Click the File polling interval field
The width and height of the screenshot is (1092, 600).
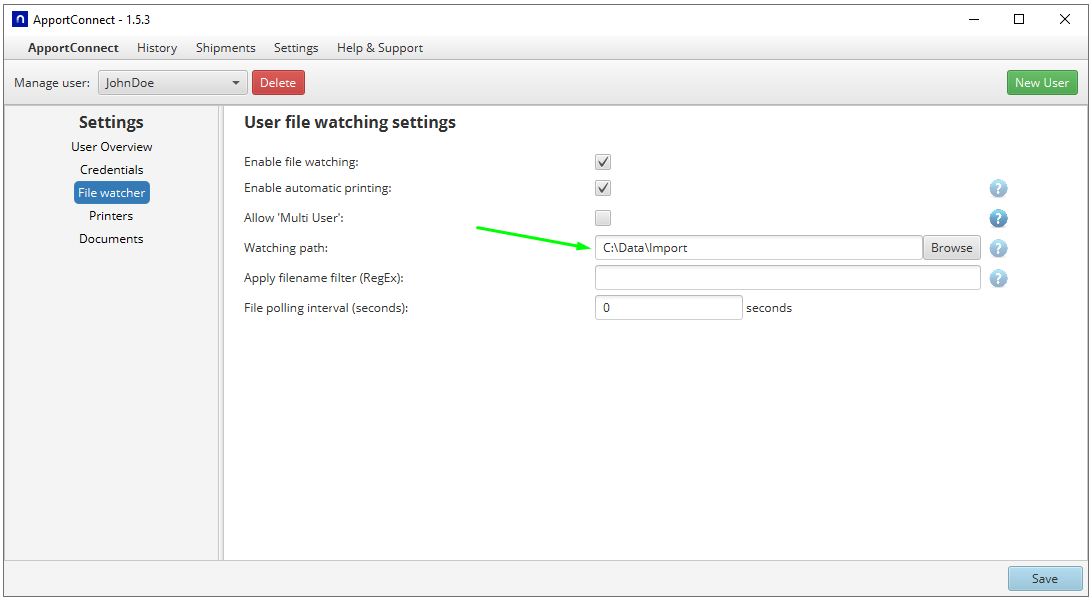[668, 308]
